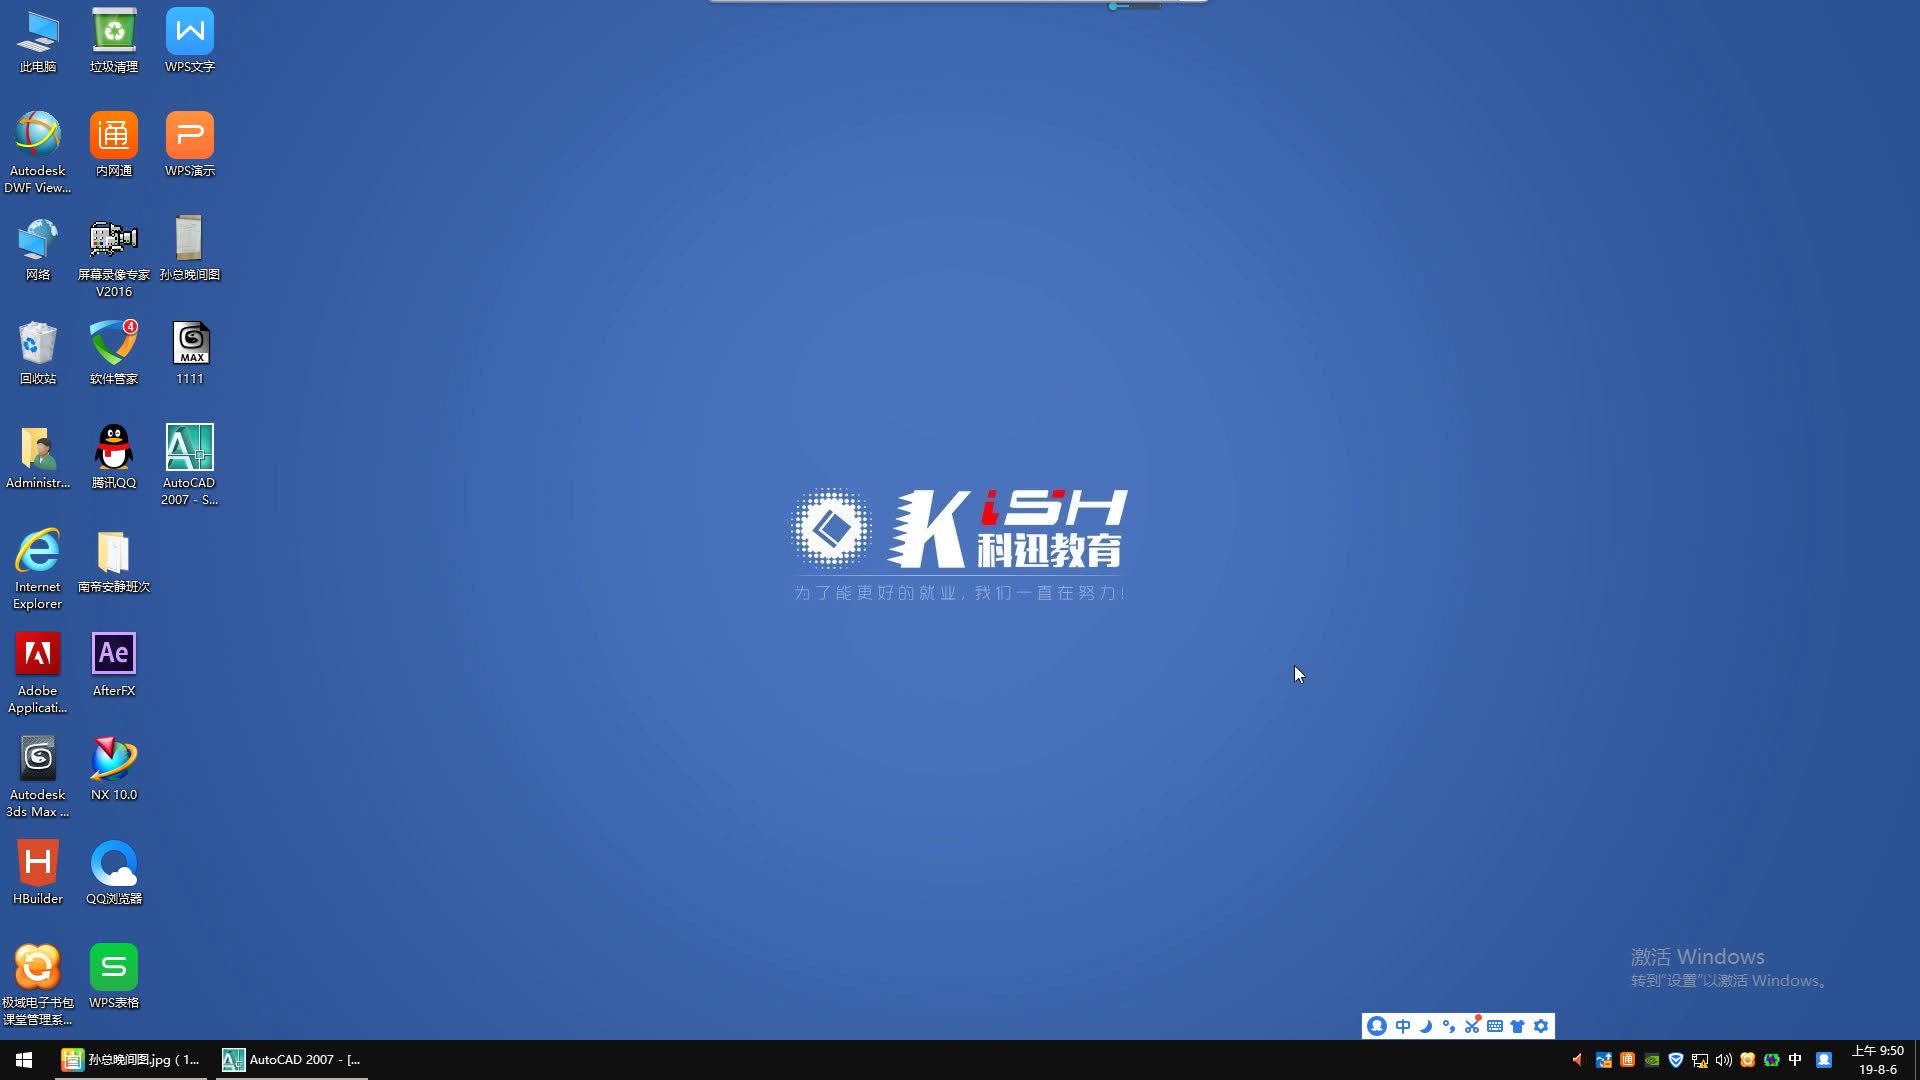The height and width of the screenshot is (1080, 1920).
Task: Select the 内网通 desktop icon
Action: tap(114, 145)
